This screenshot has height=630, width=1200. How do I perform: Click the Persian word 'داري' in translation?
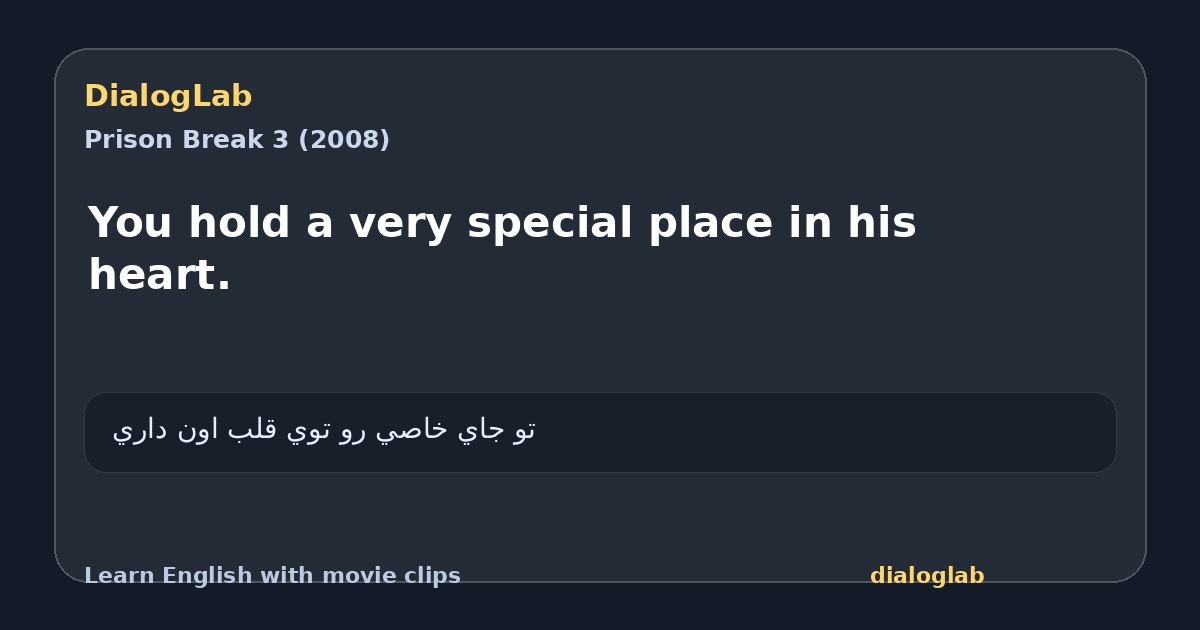(140, 430)
